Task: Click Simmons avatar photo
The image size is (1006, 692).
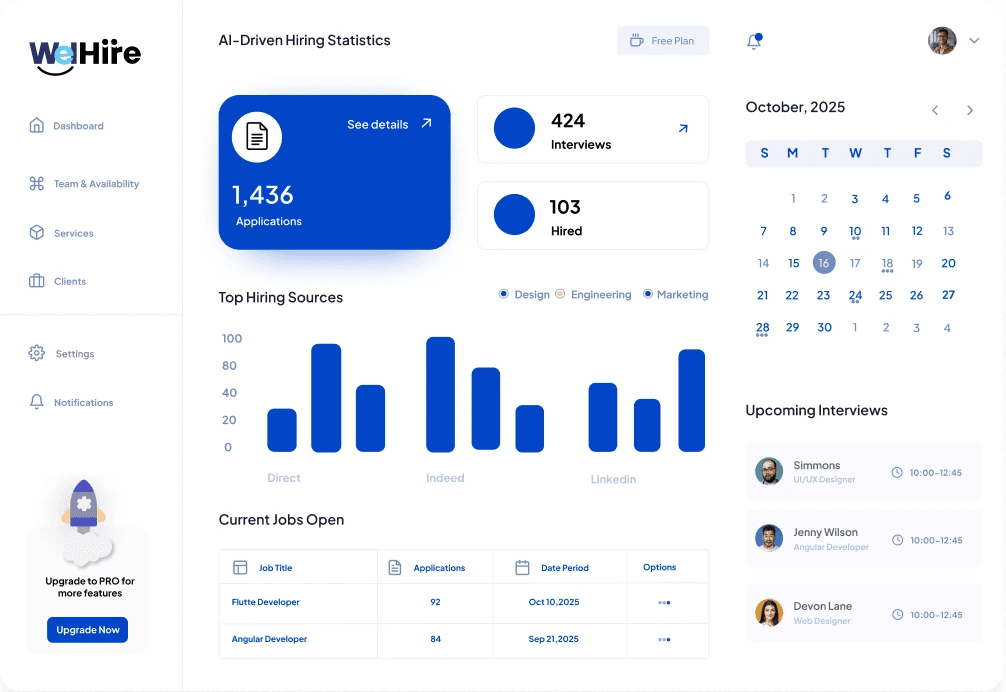Action: coord(769,471)
